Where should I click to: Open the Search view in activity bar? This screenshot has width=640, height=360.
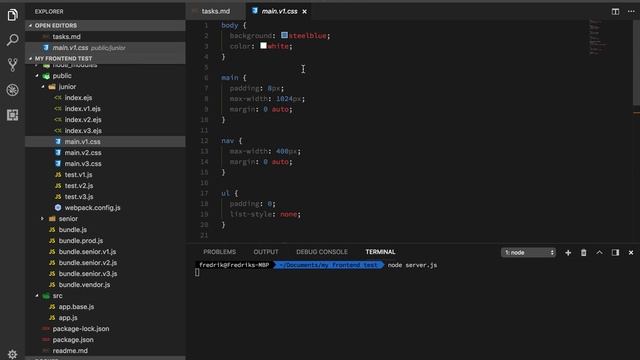click(x=12, y=40)
